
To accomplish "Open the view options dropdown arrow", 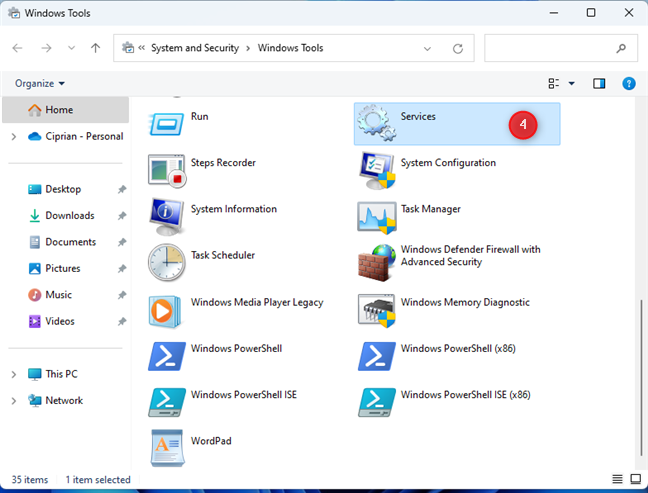I will (572, 83).
